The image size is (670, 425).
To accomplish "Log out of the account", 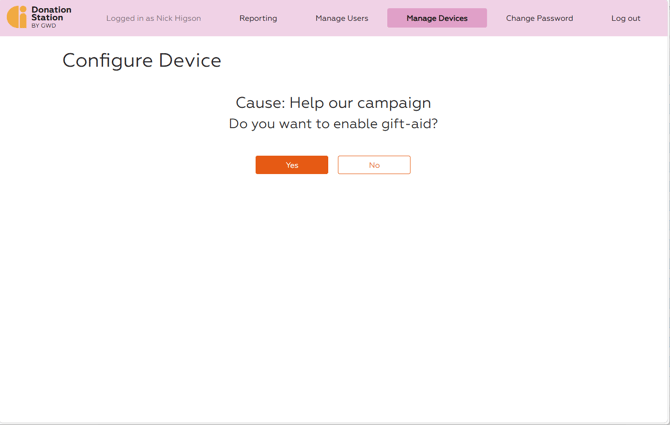I will point(626,18).
